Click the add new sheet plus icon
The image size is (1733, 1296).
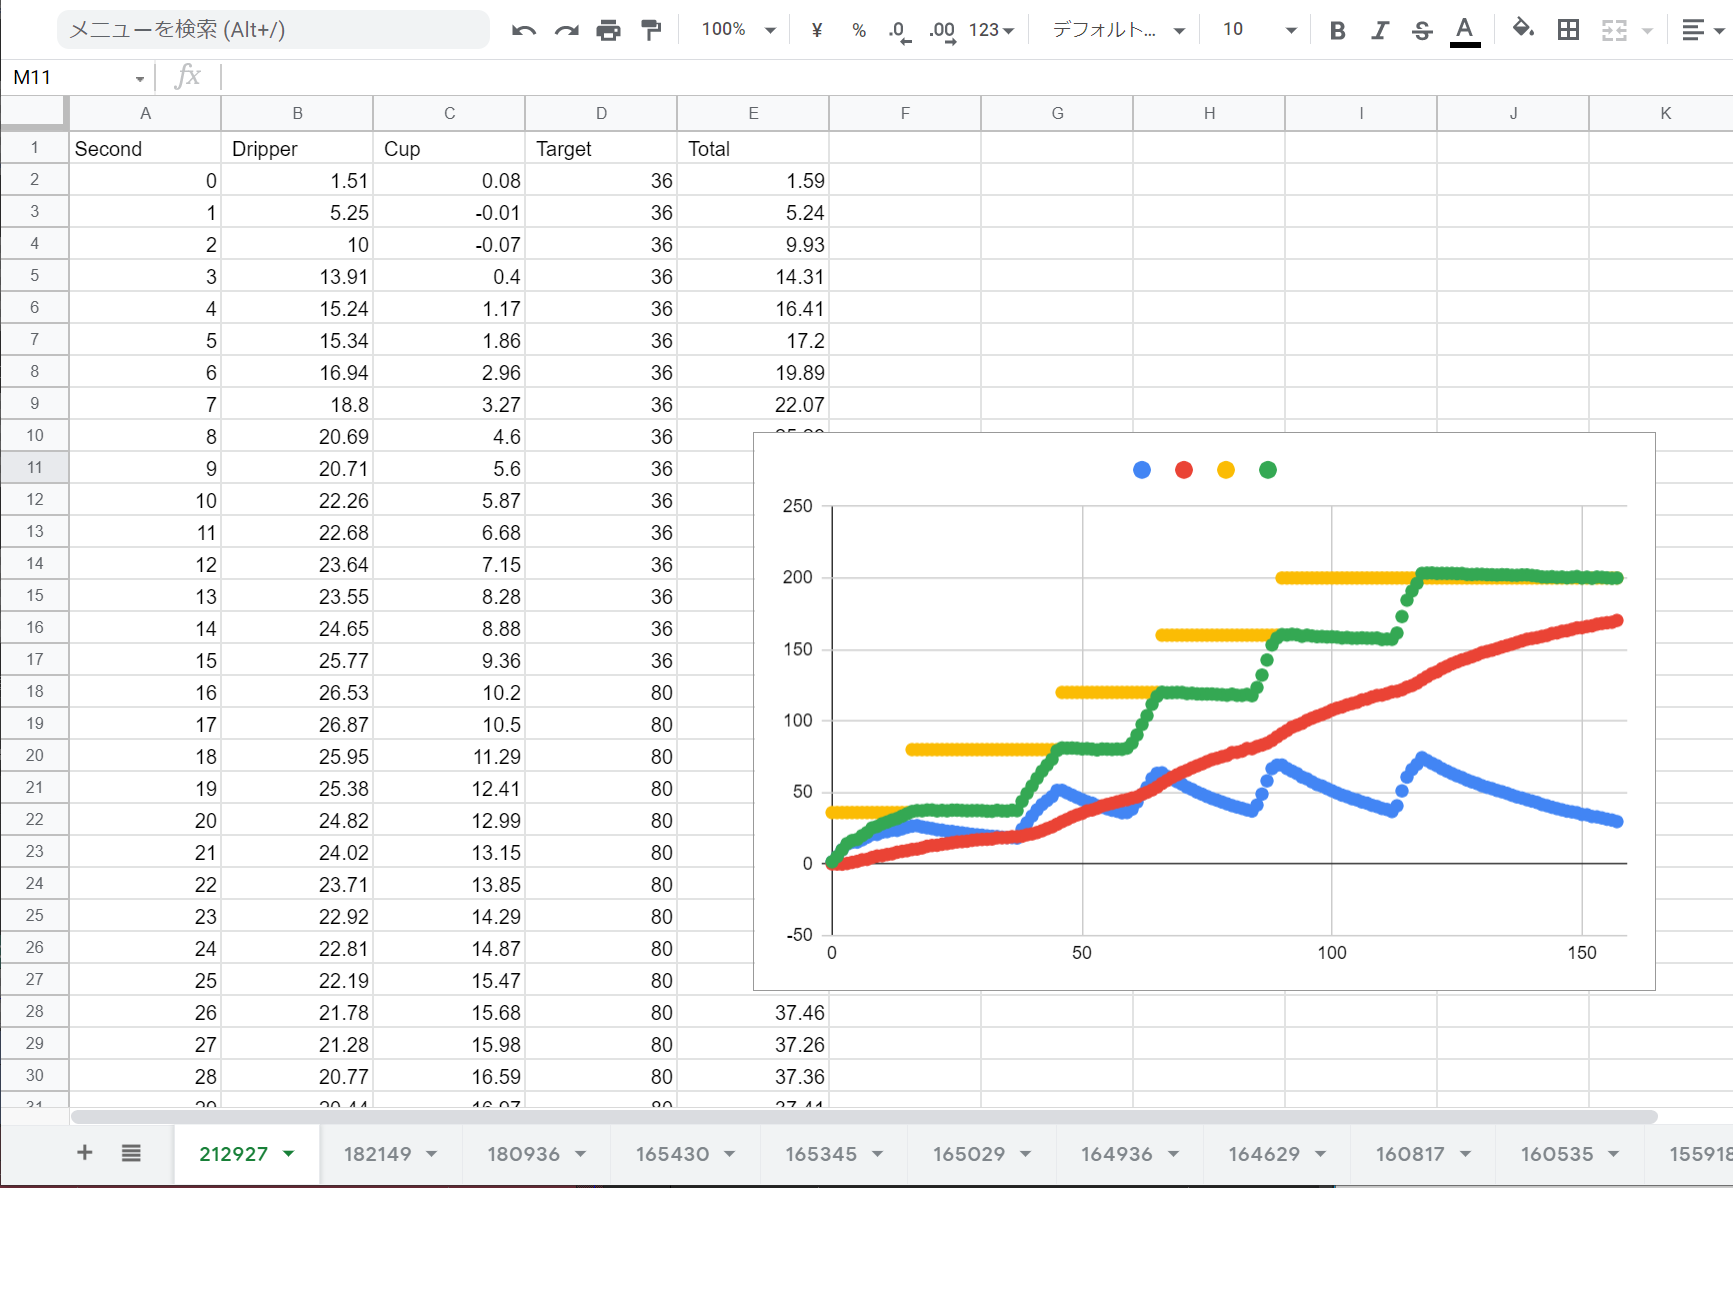(85, 1153)
